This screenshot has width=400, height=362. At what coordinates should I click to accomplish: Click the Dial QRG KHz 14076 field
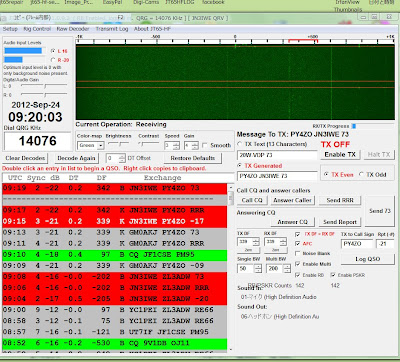coord(38,141)
